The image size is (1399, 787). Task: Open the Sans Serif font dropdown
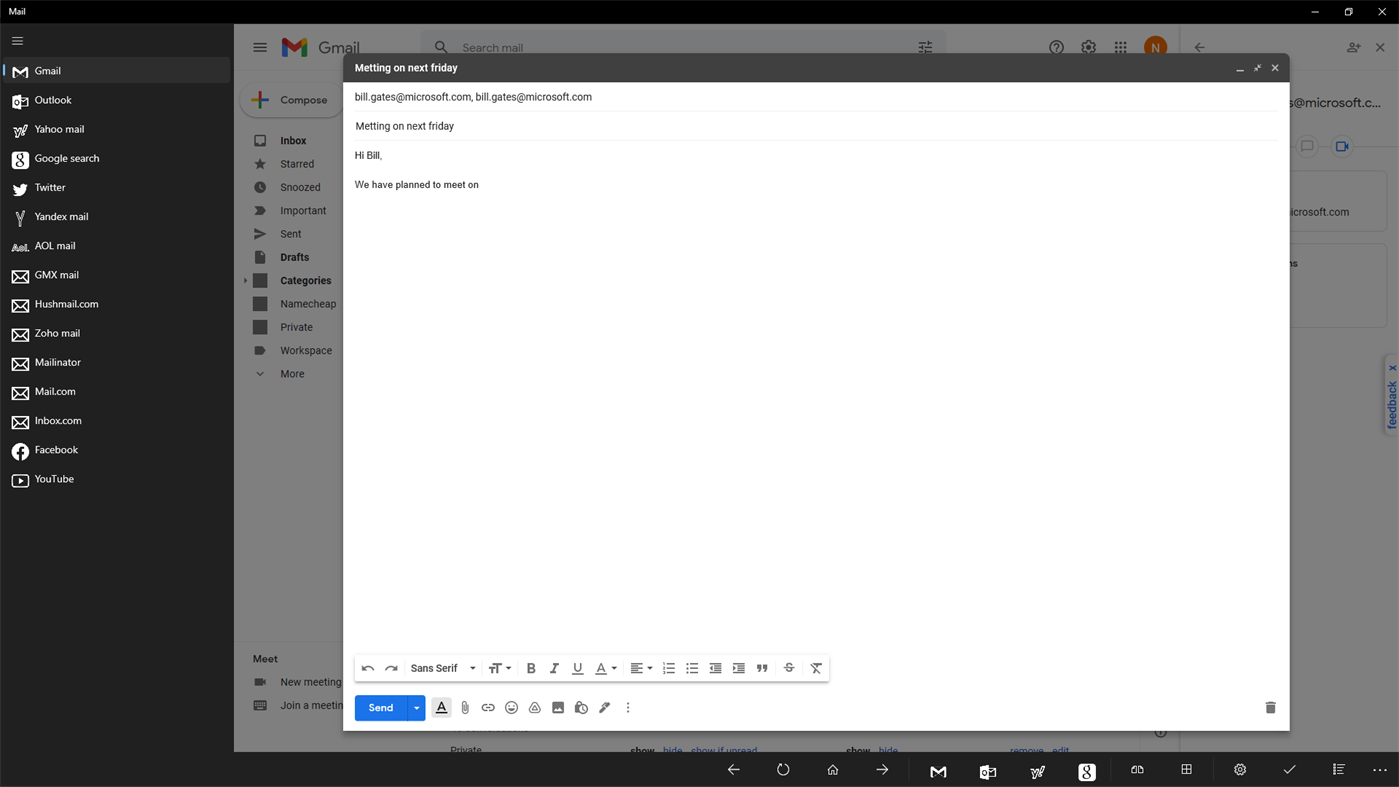click(x=443, y=668)
